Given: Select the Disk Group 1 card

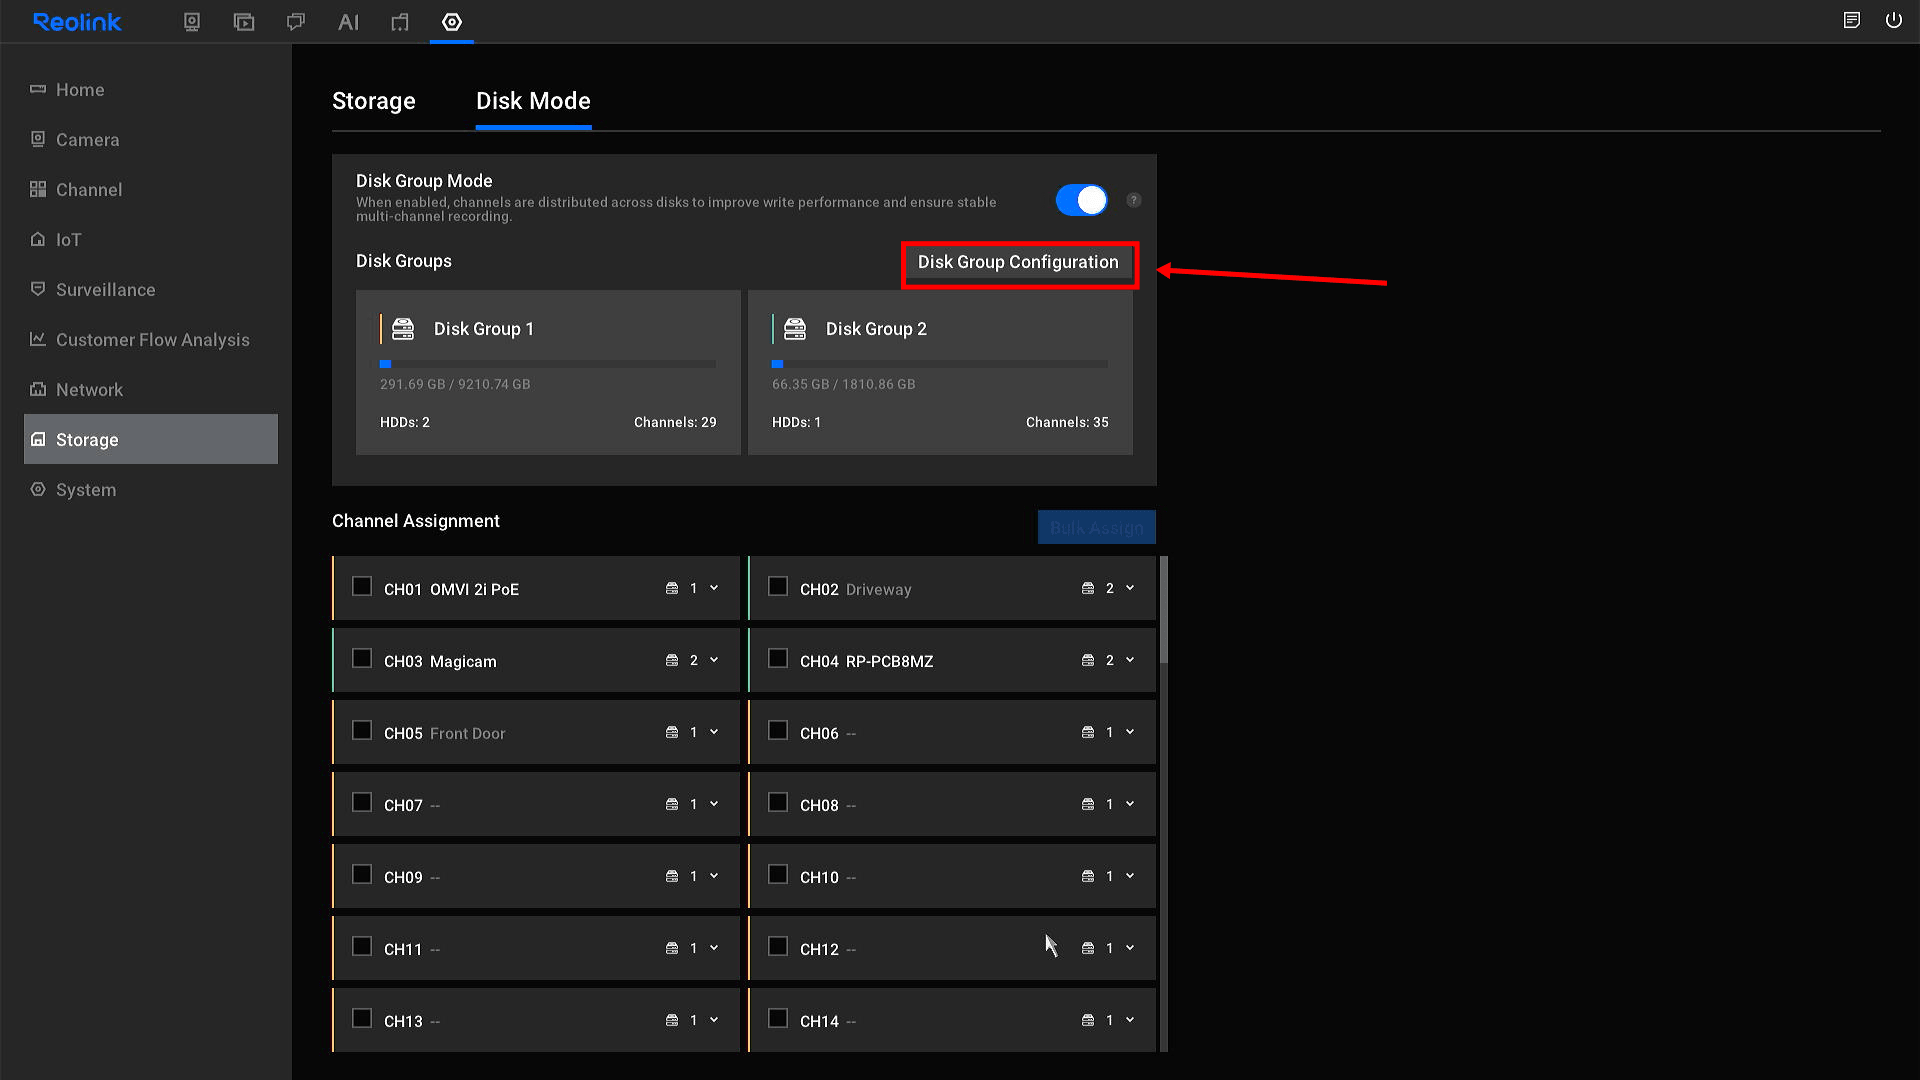Looking at the screenshot, I should [x=548, y=372].
